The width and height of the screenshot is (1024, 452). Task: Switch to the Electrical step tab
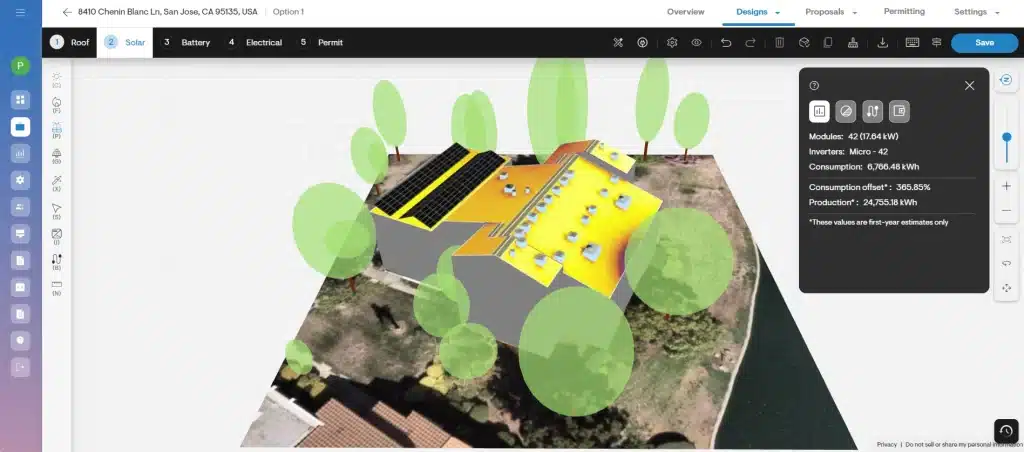tap(255, 43)
